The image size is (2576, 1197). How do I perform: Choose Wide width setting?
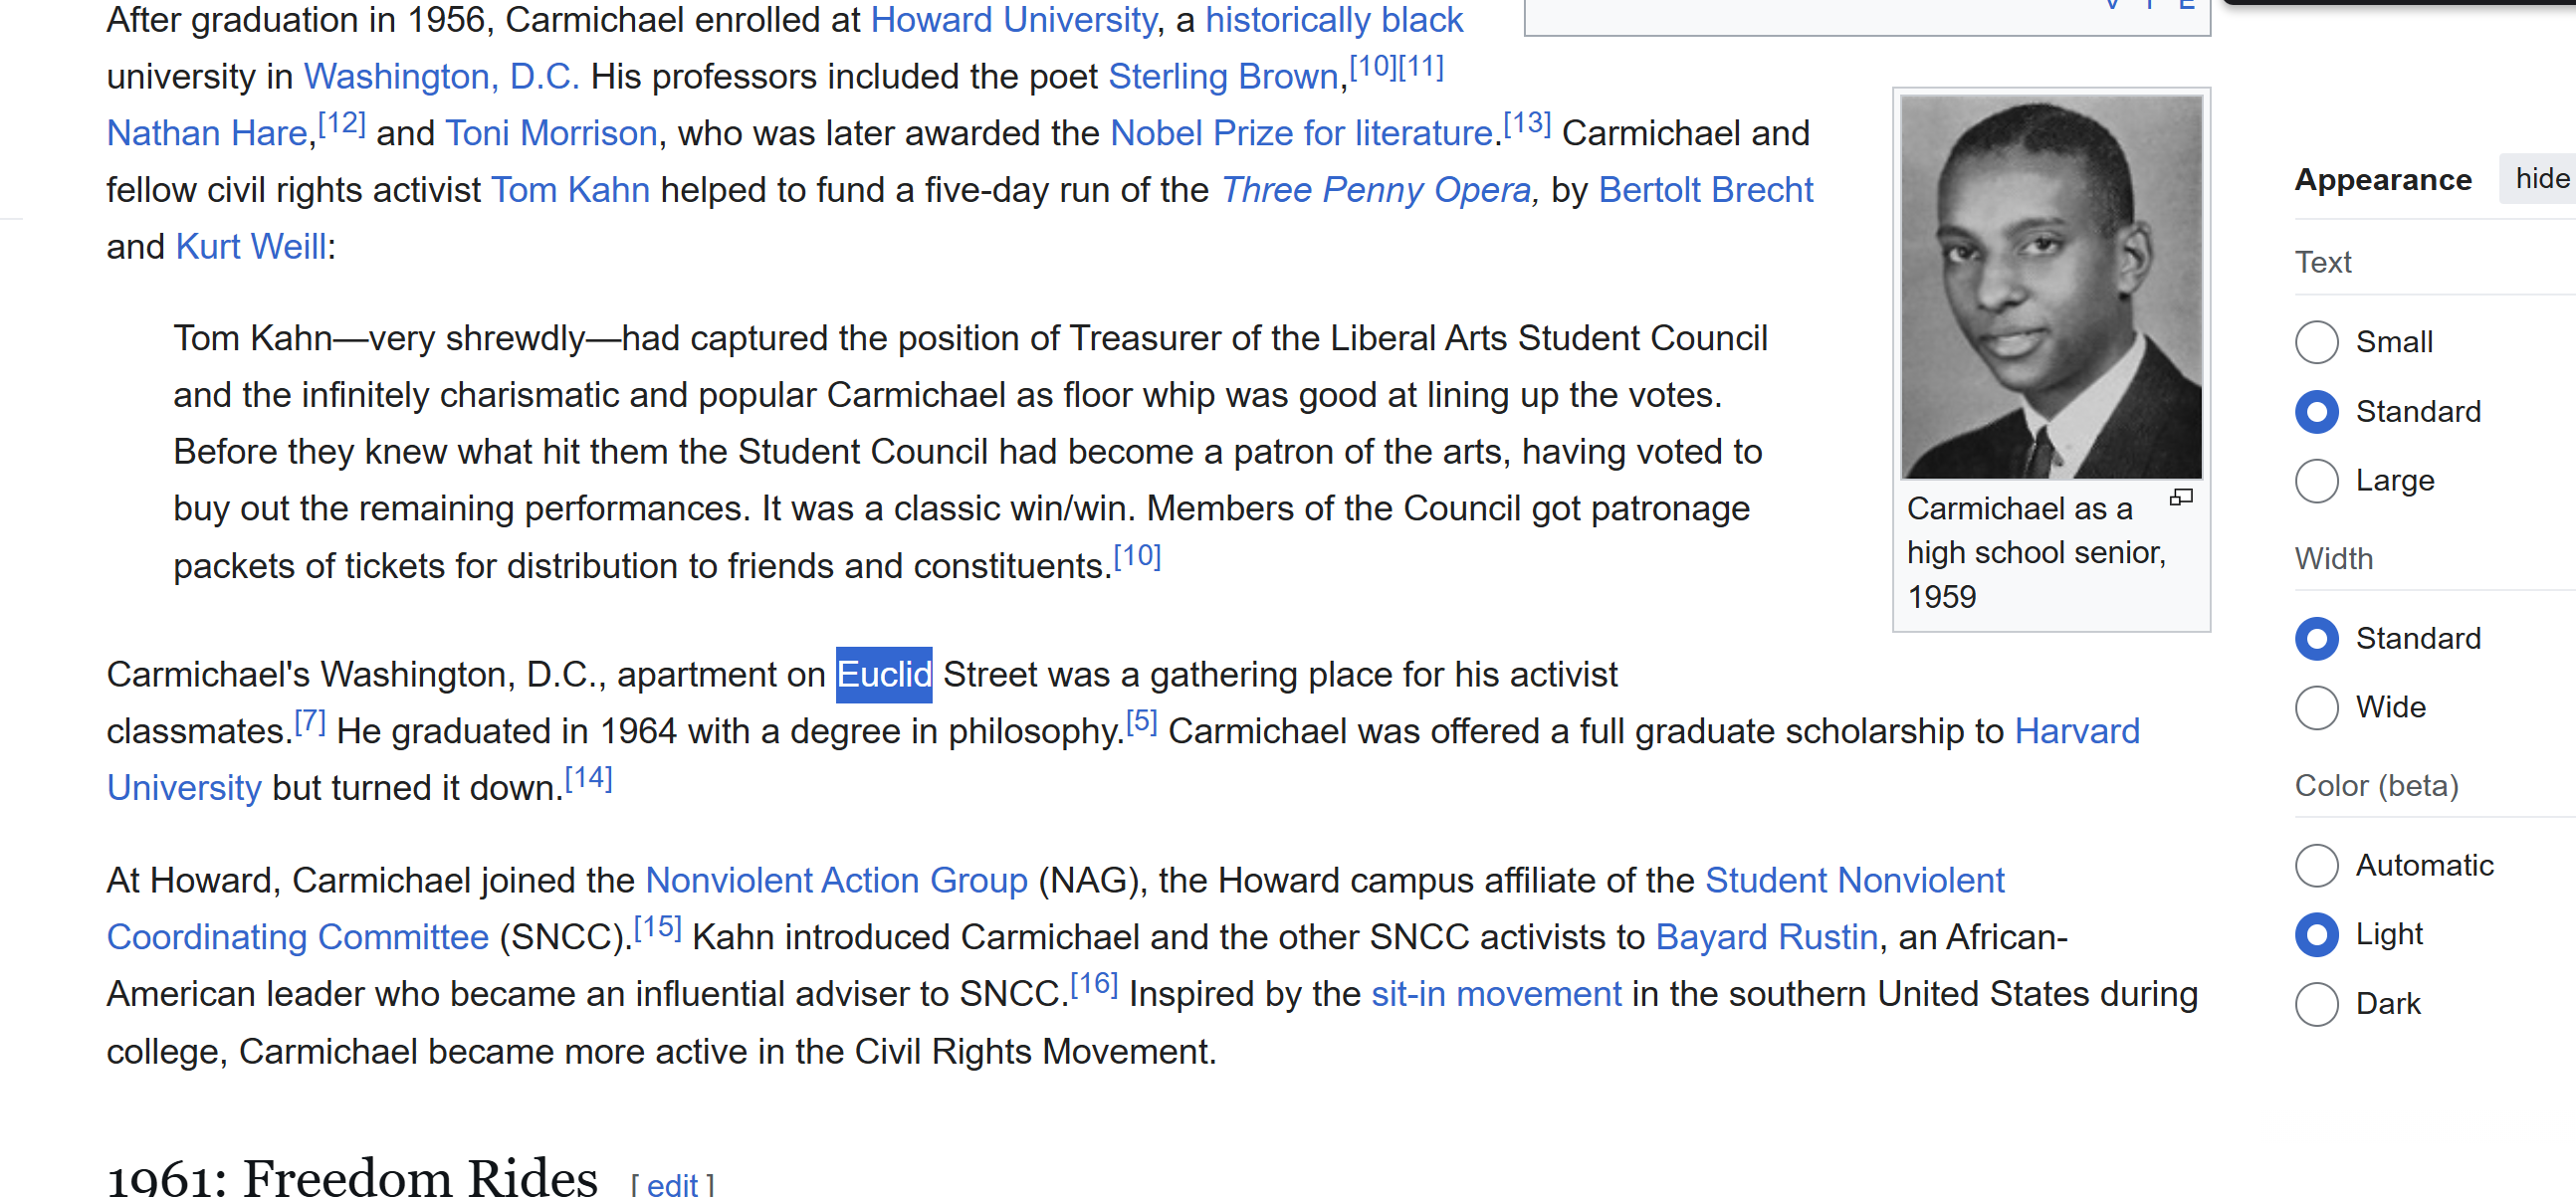point(2316,708)
